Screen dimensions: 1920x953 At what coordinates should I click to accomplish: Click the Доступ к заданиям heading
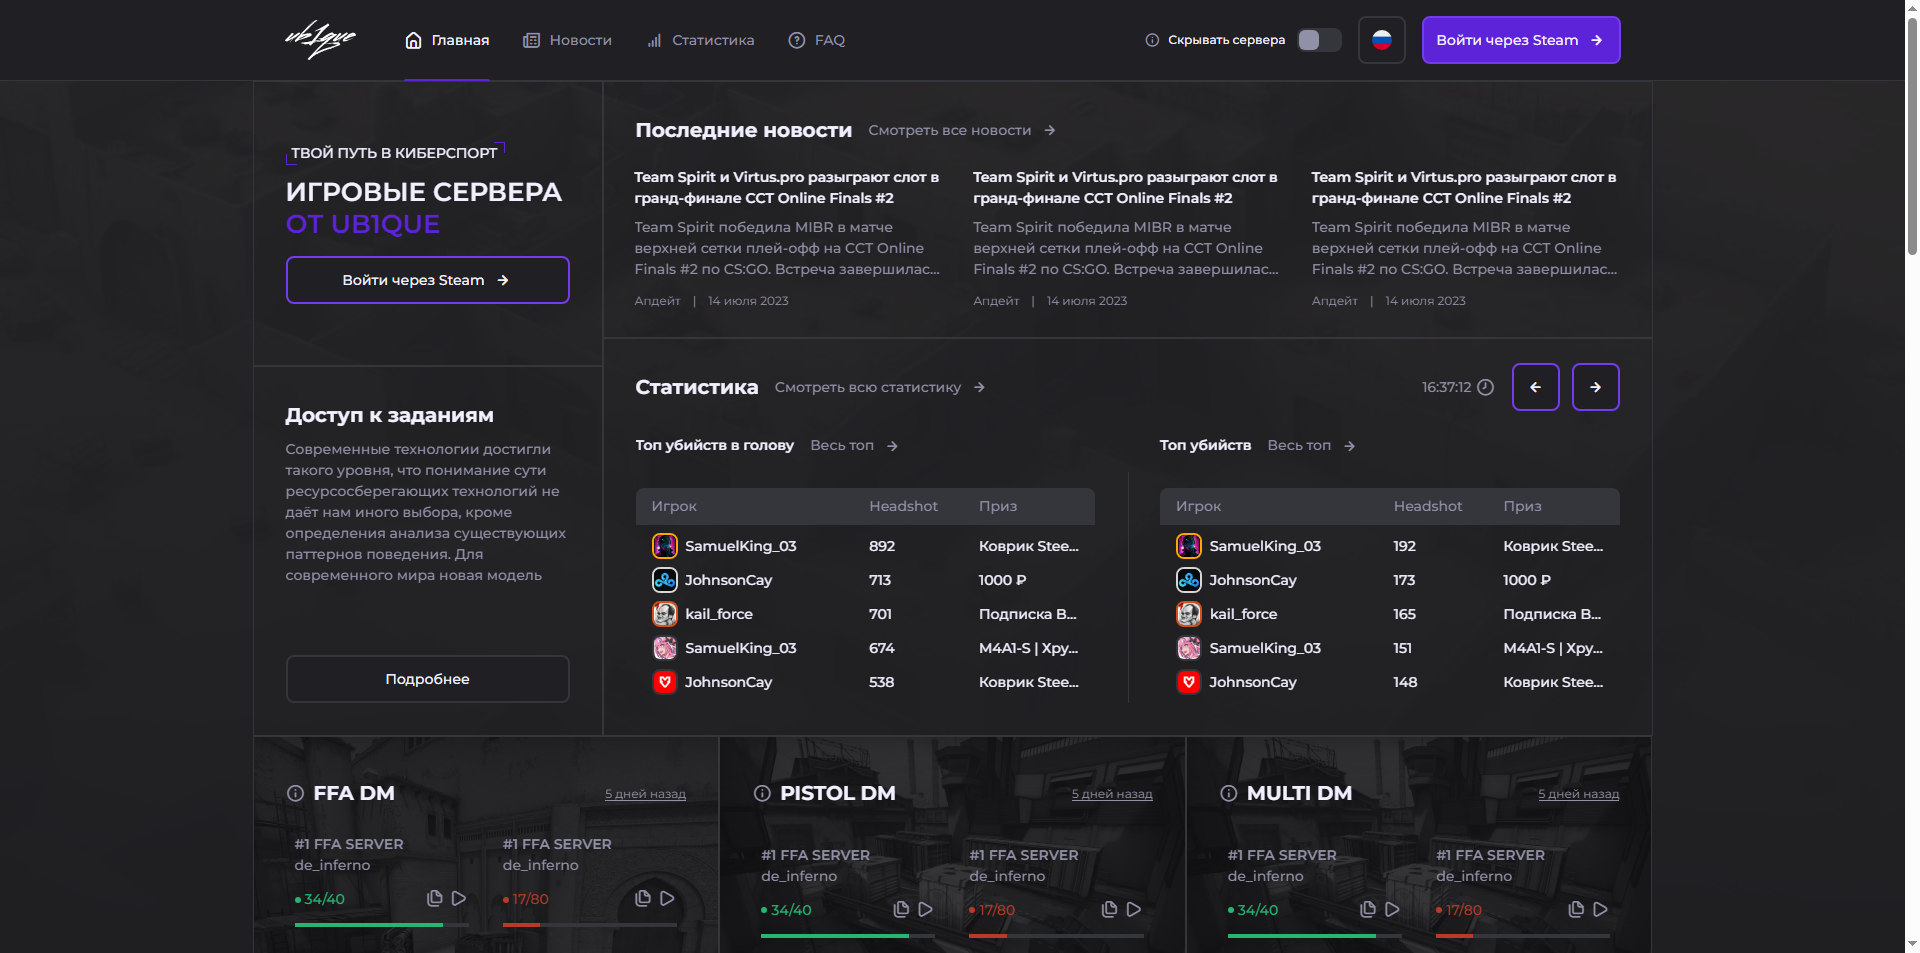click(x=390, y=415)
